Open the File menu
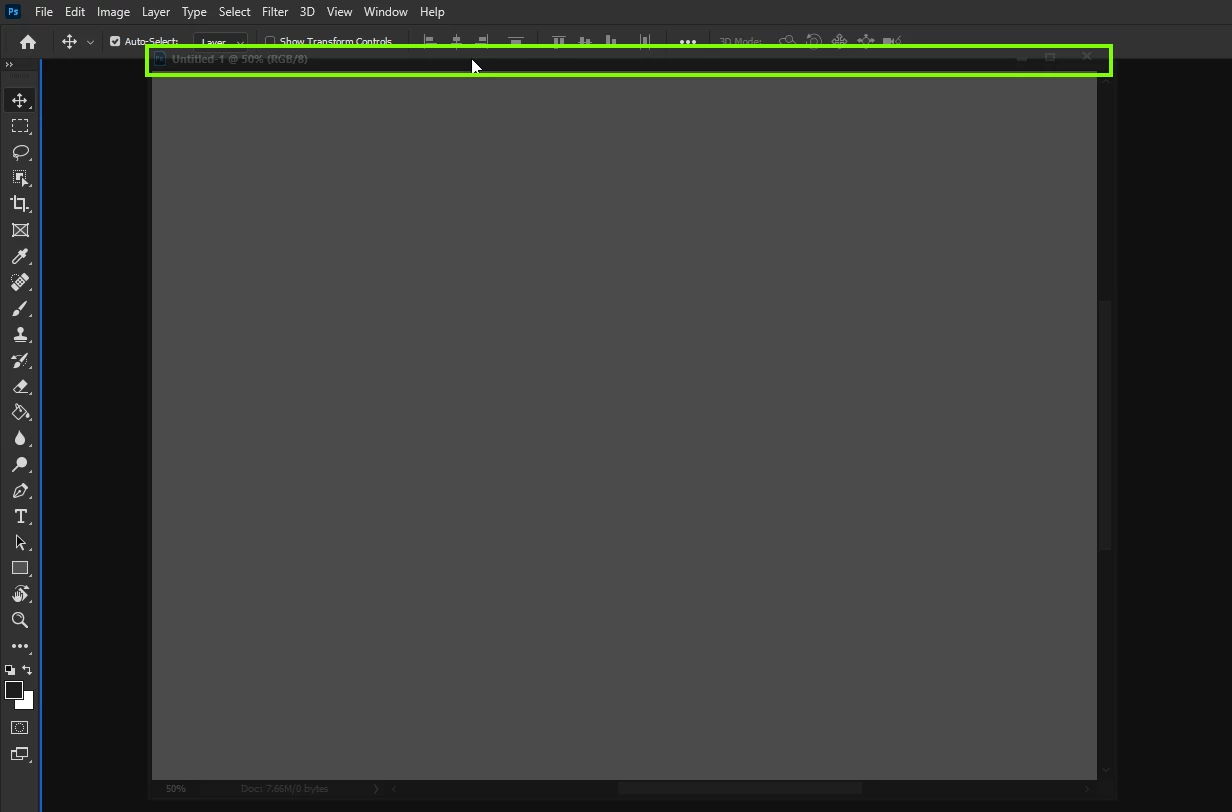Viewport: 1232px width, 812px height. [x=44, y=12]
